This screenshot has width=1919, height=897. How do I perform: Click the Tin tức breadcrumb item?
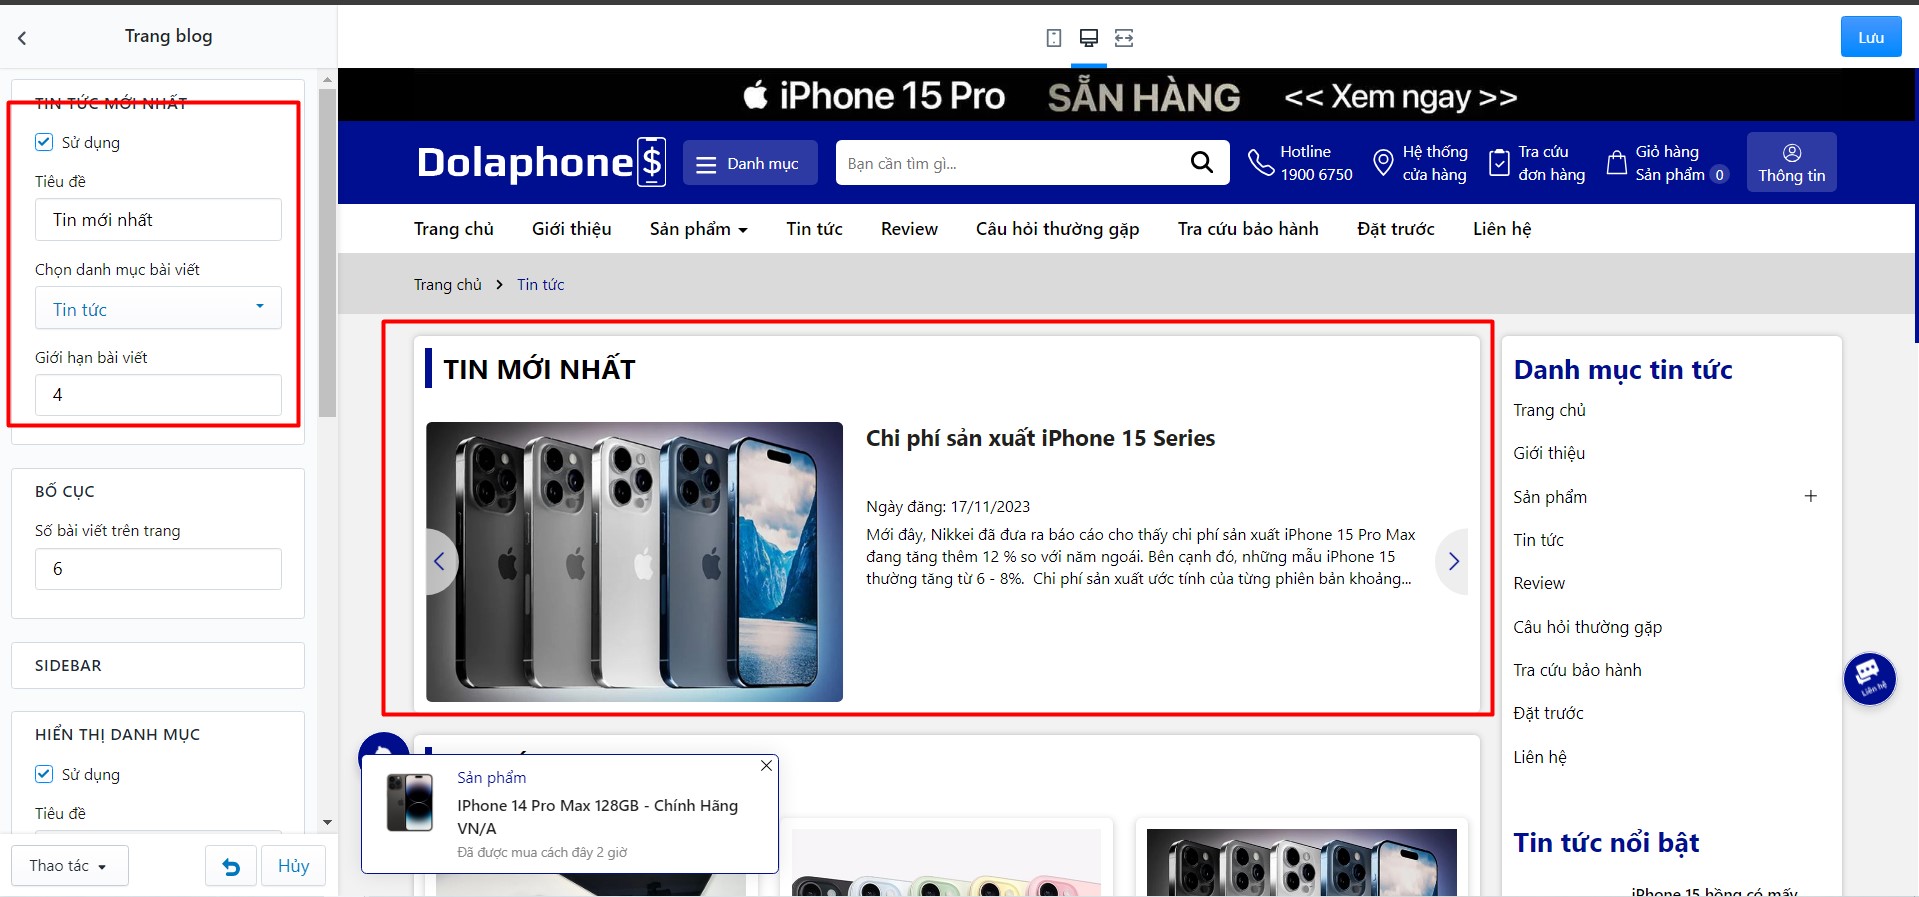click(x=540, y=285)
